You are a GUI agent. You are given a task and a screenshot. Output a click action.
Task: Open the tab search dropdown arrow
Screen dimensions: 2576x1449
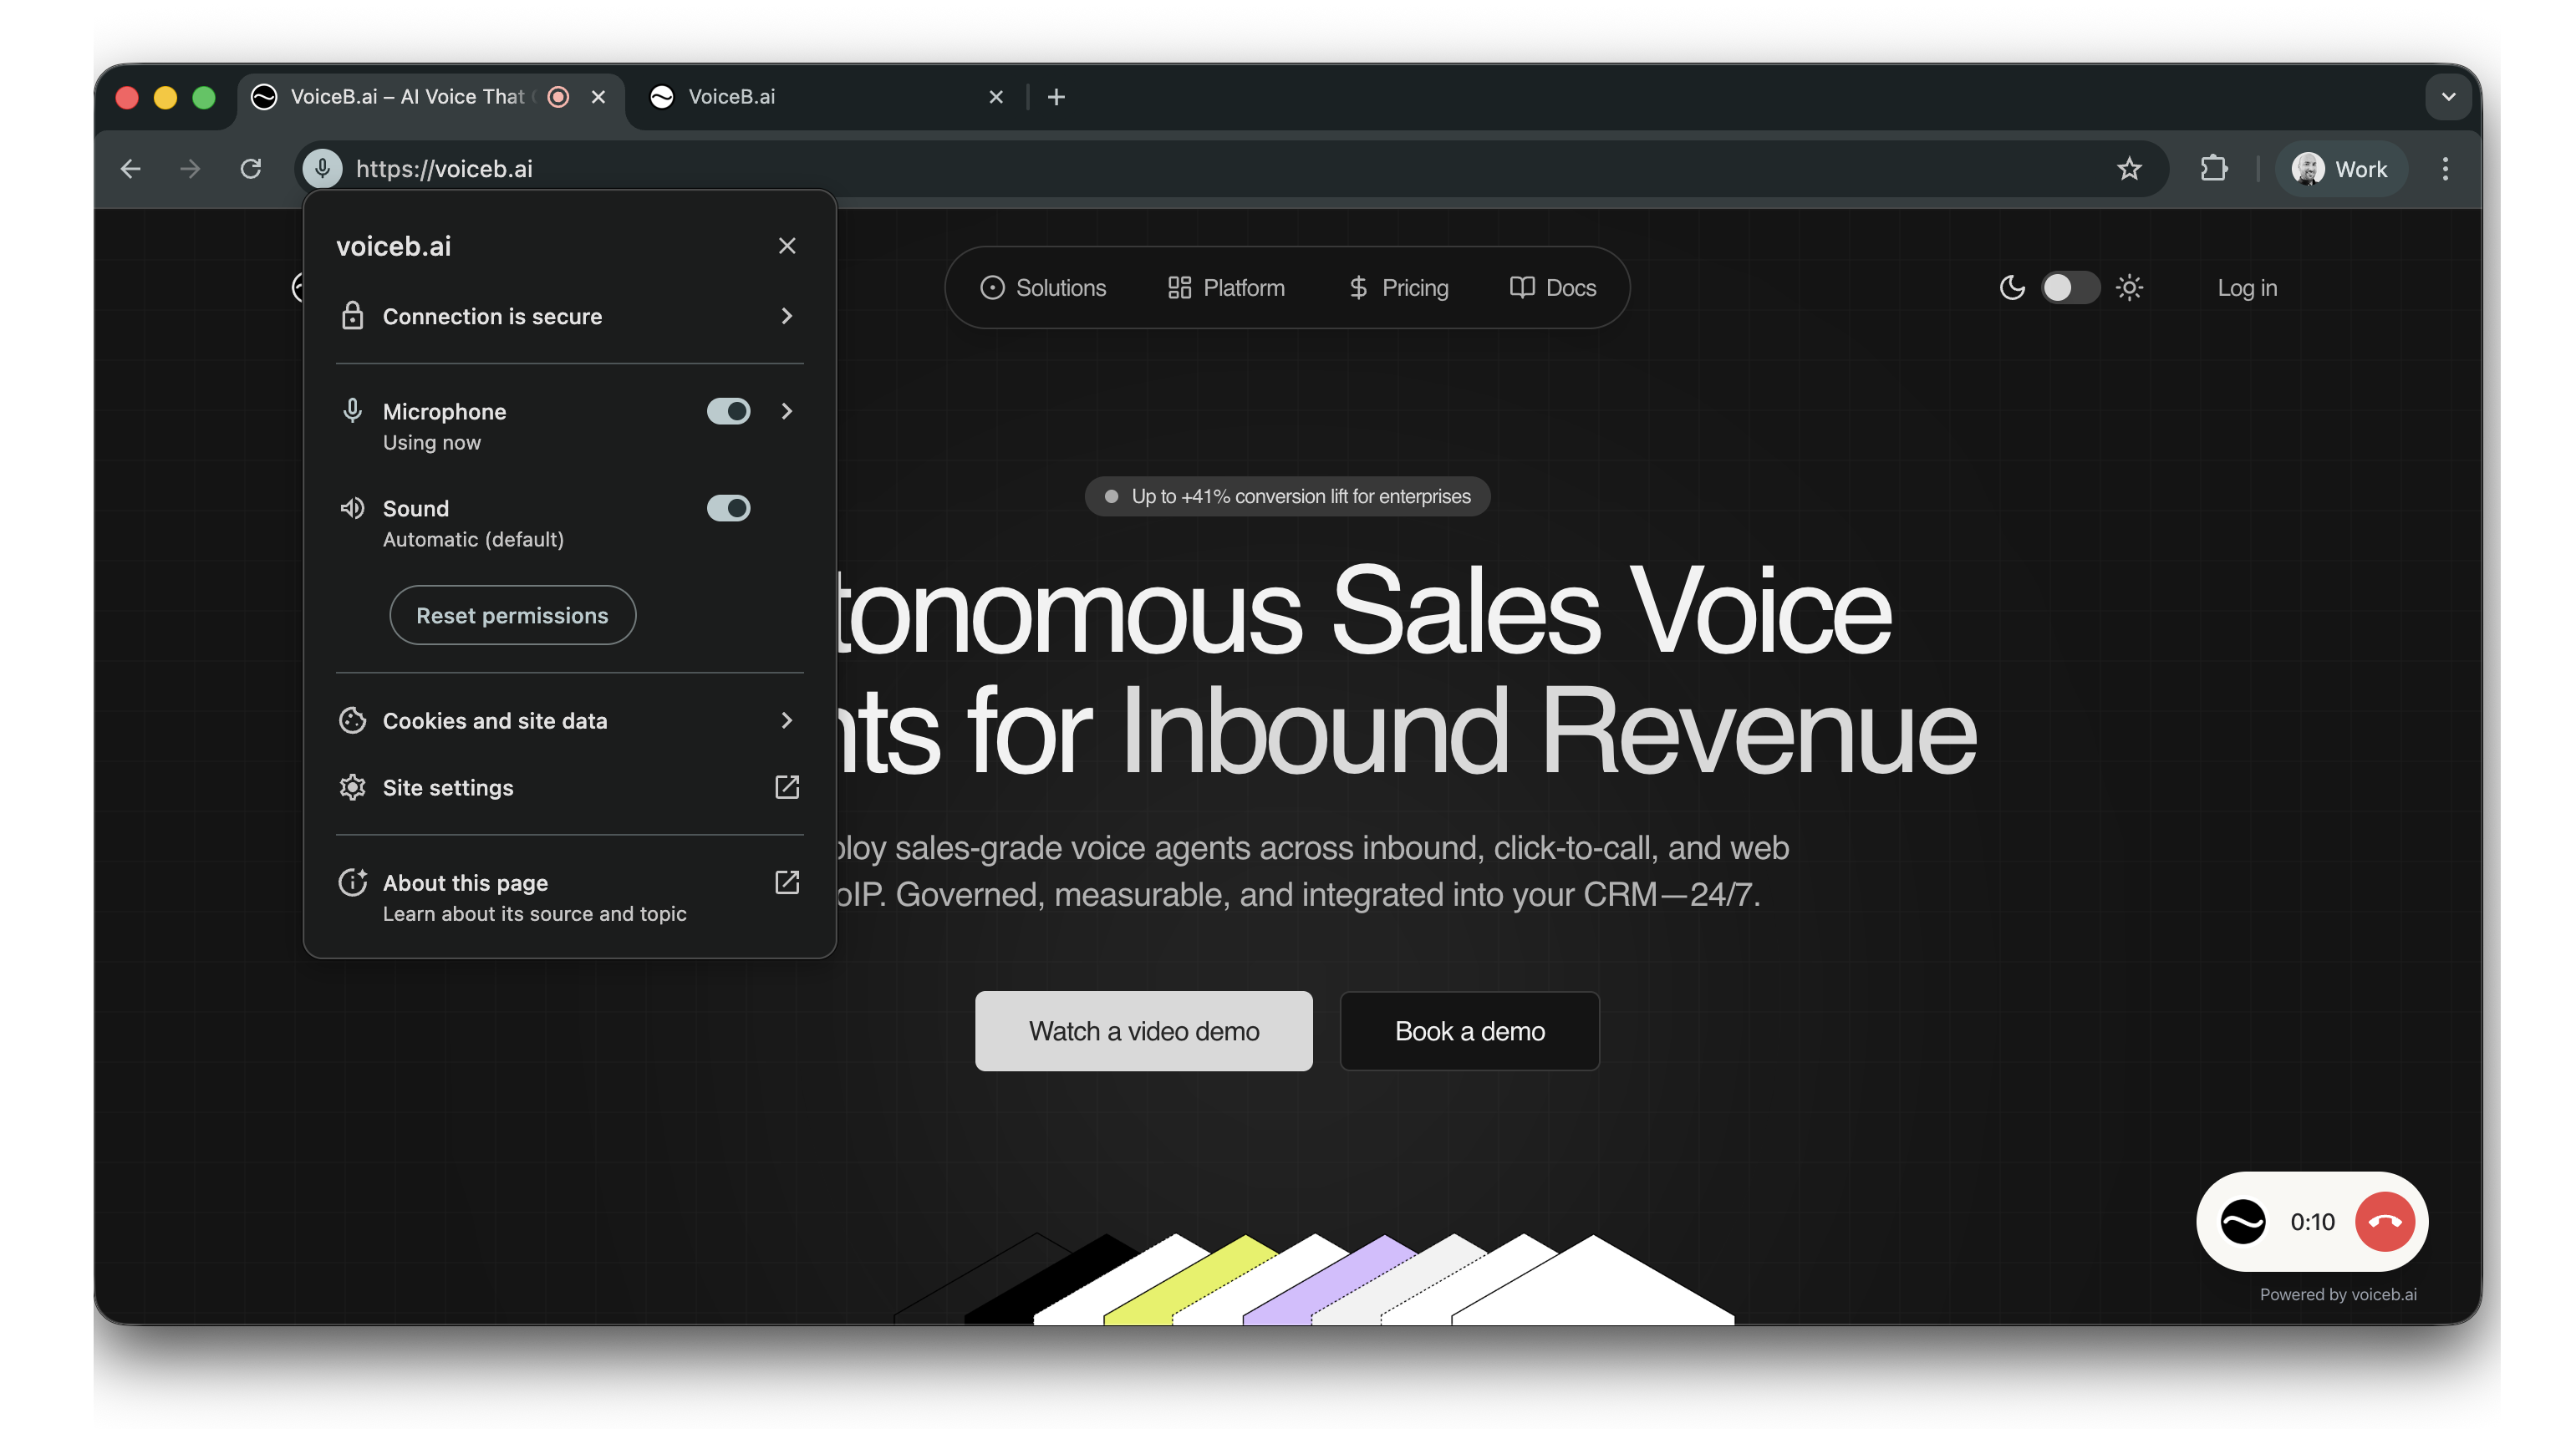(x=2448, y=97)
